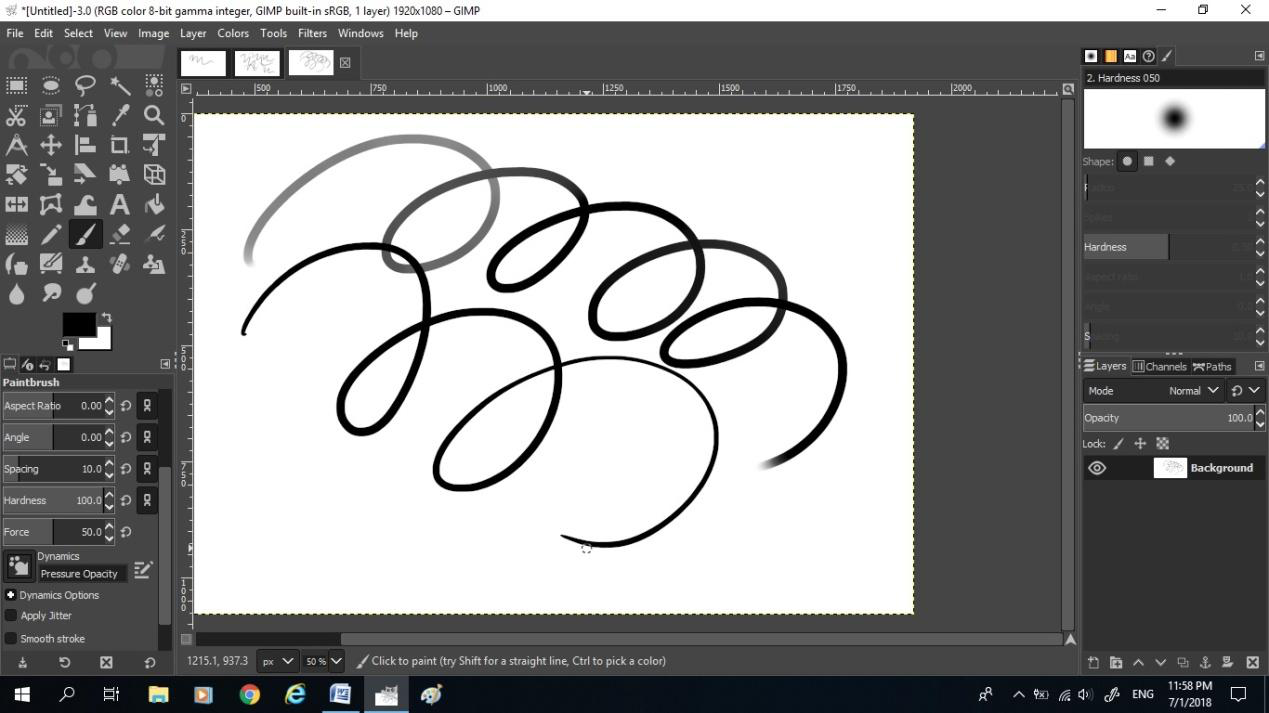The image size is (1269, 713).
Task: Activate the Zoom magnifier tool
Action: point(154,116)
